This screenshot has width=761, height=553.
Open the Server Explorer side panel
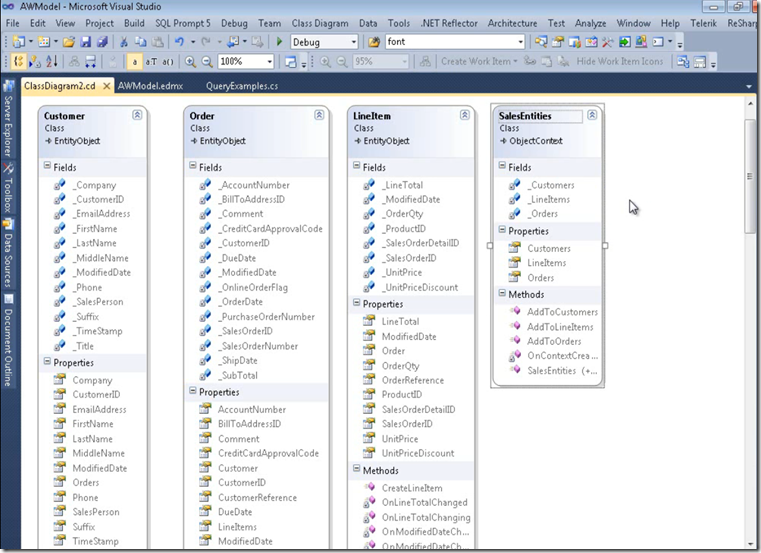(x=8, y=119)
